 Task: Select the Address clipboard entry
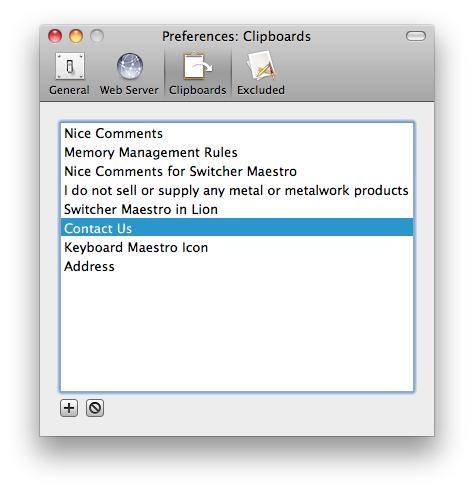(237, 267)
